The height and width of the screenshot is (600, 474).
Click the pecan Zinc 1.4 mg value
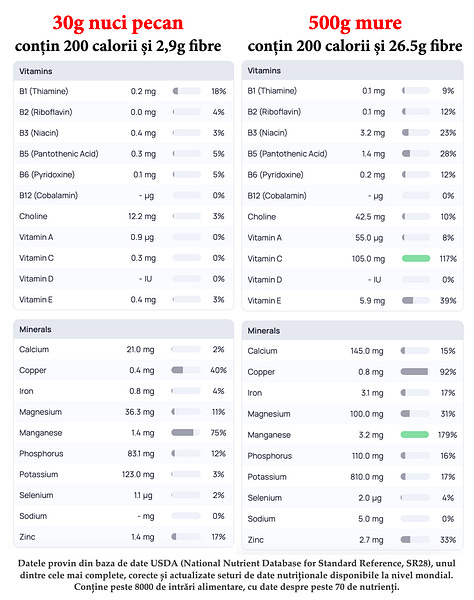(x=143, y=536)
